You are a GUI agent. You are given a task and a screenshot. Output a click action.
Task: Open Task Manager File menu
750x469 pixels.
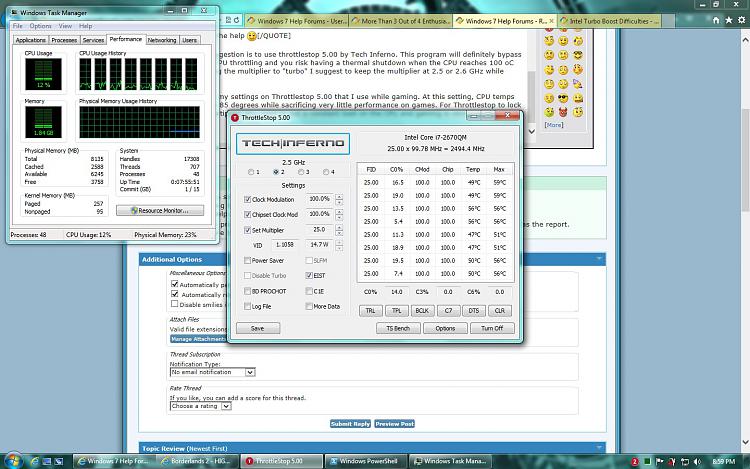[x=17, y=26]
